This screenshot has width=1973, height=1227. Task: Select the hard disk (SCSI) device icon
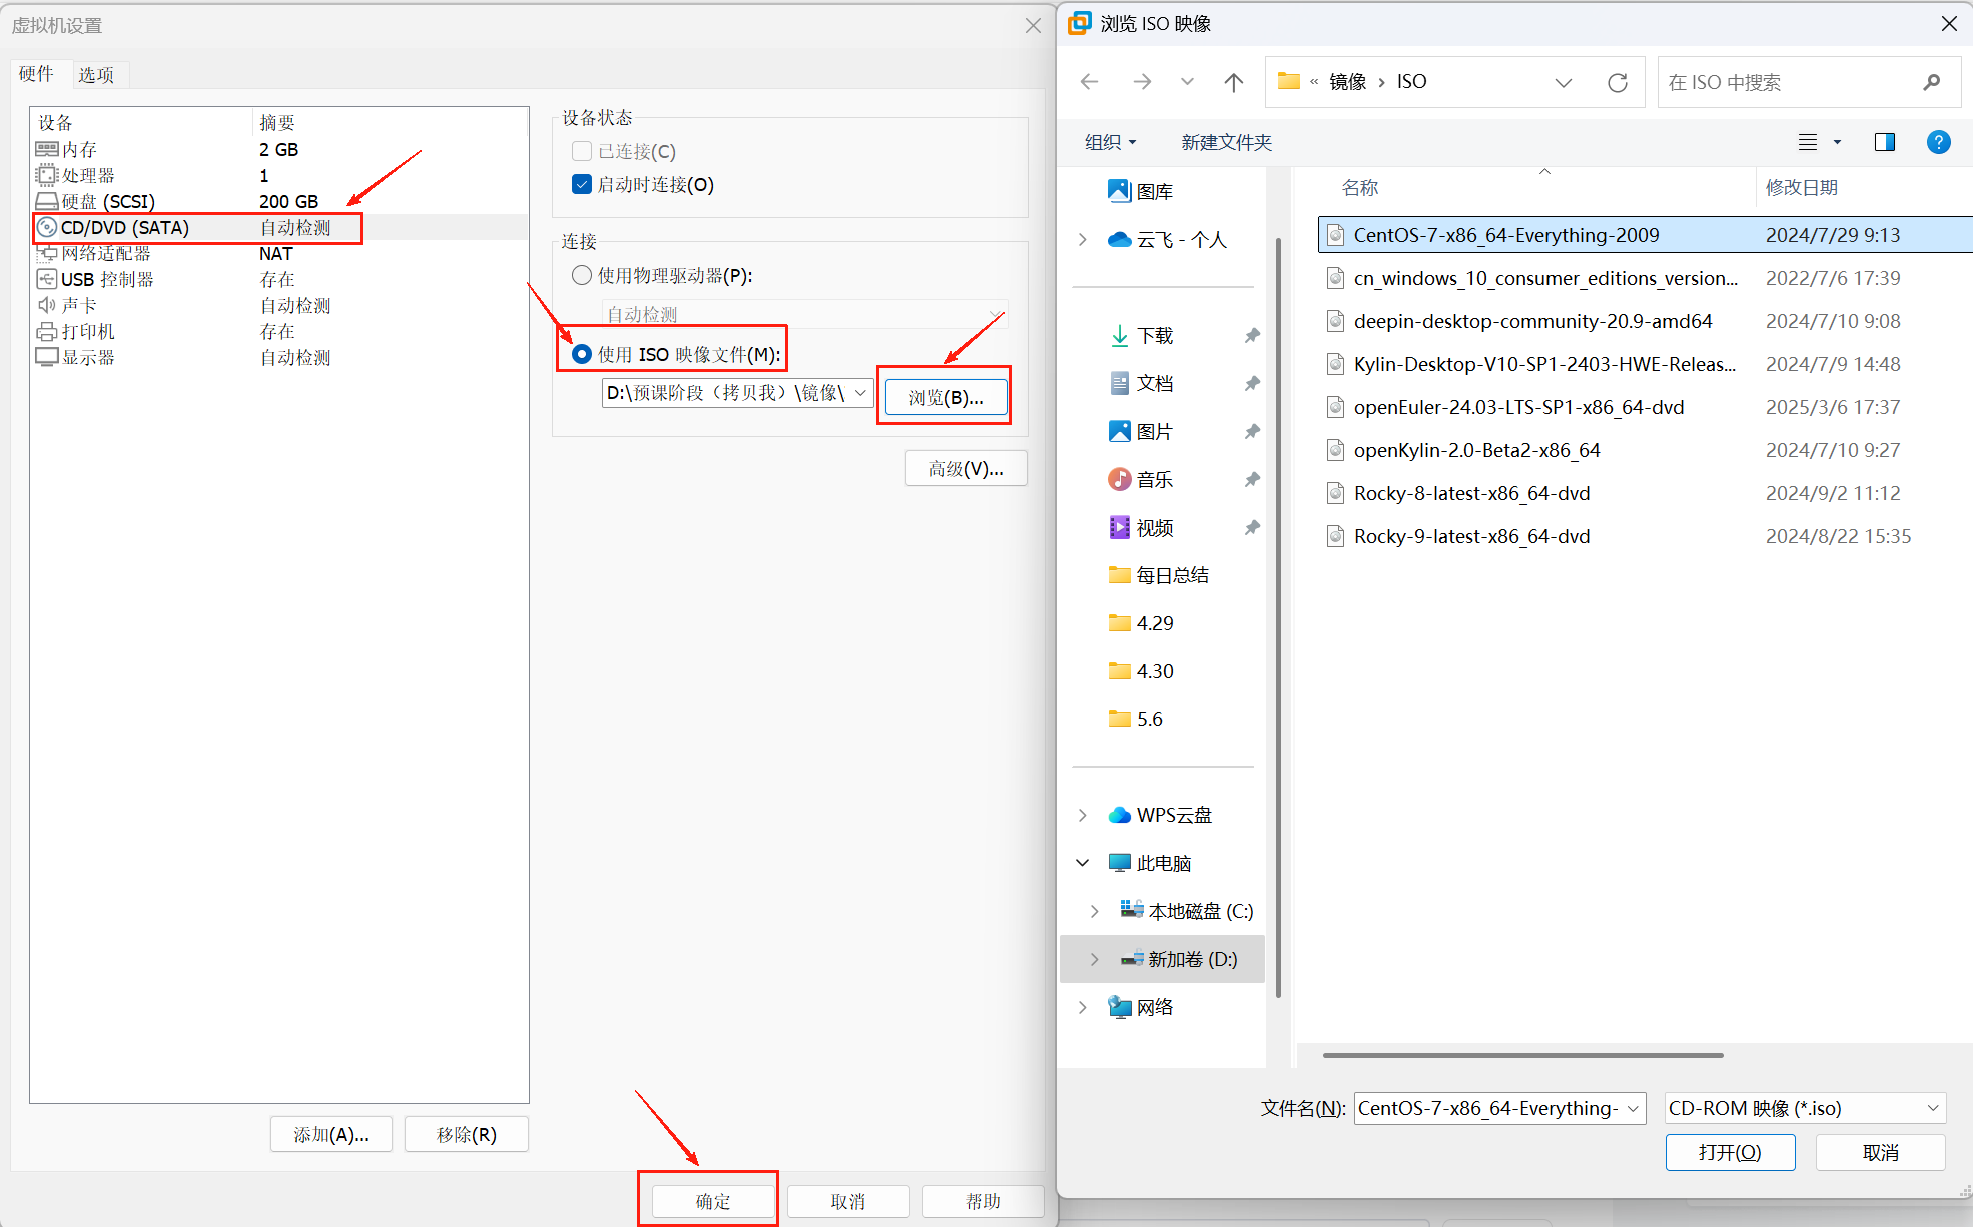click(47, 201)
